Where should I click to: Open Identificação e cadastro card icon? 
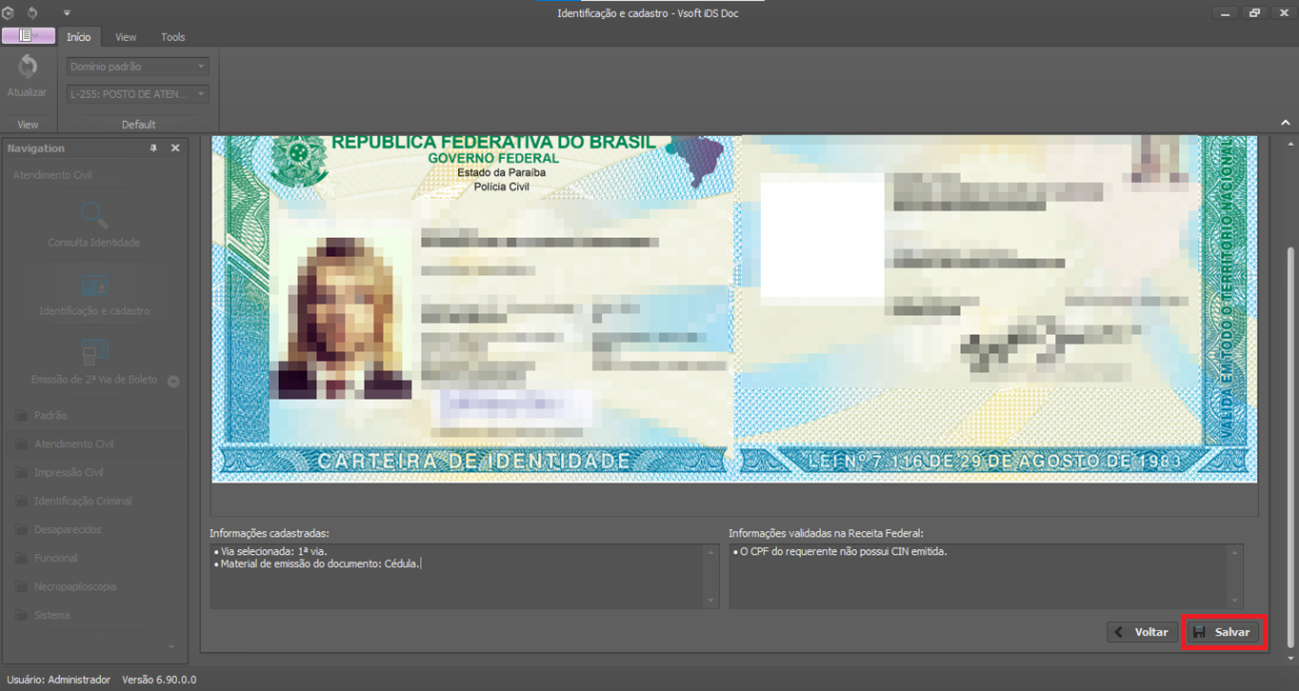(94, 284)
